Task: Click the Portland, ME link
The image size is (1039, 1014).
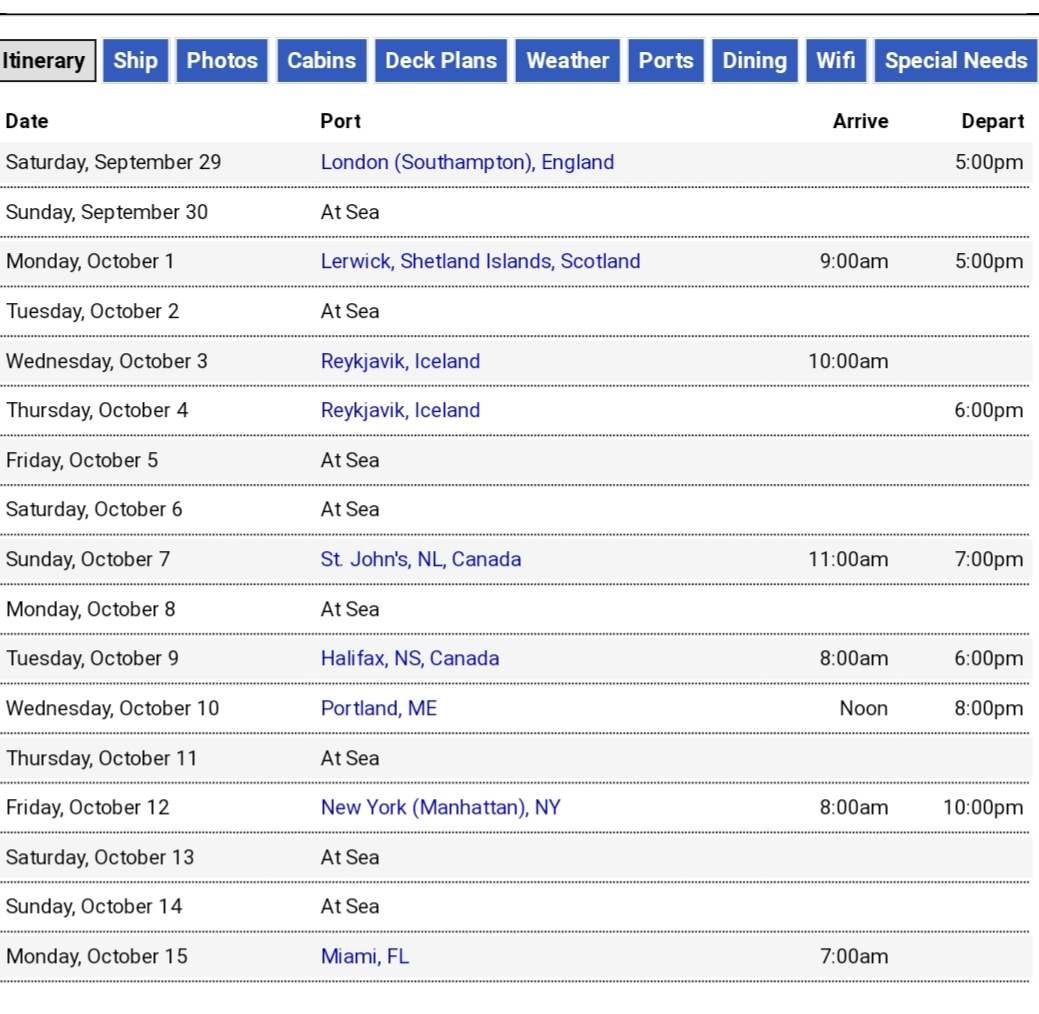Action: [378, 708]
